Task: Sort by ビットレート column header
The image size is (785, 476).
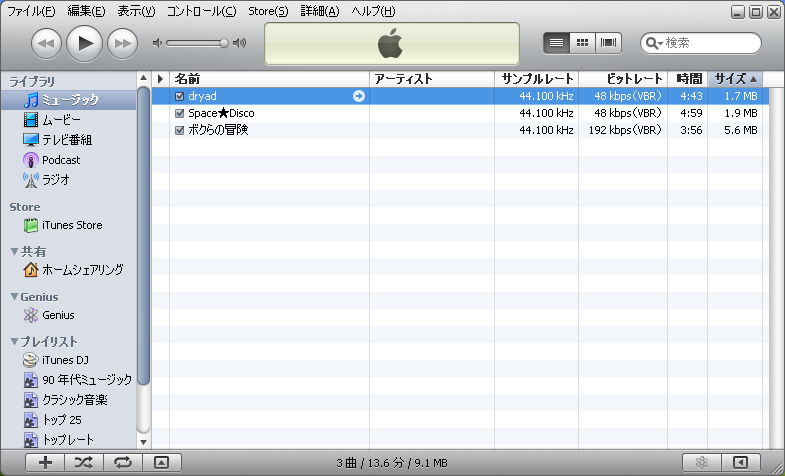Action: [x=623, y=79]
